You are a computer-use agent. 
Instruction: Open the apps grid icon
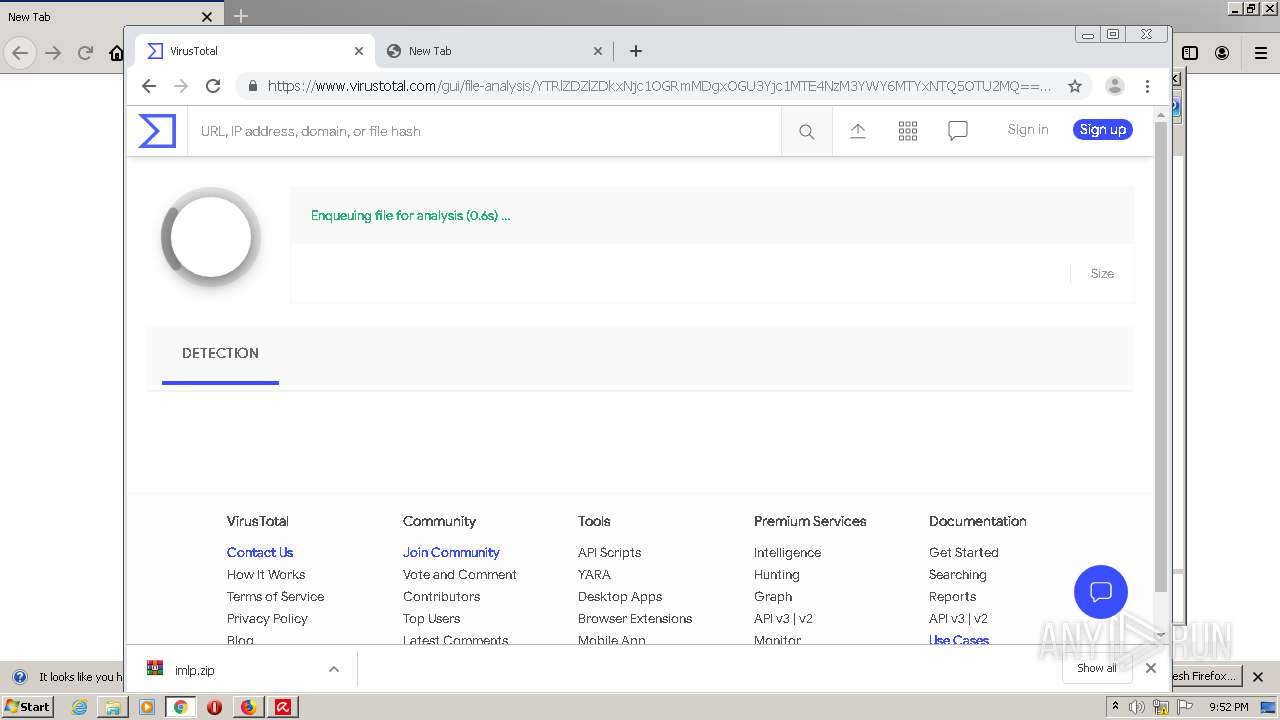click(908, 131)
